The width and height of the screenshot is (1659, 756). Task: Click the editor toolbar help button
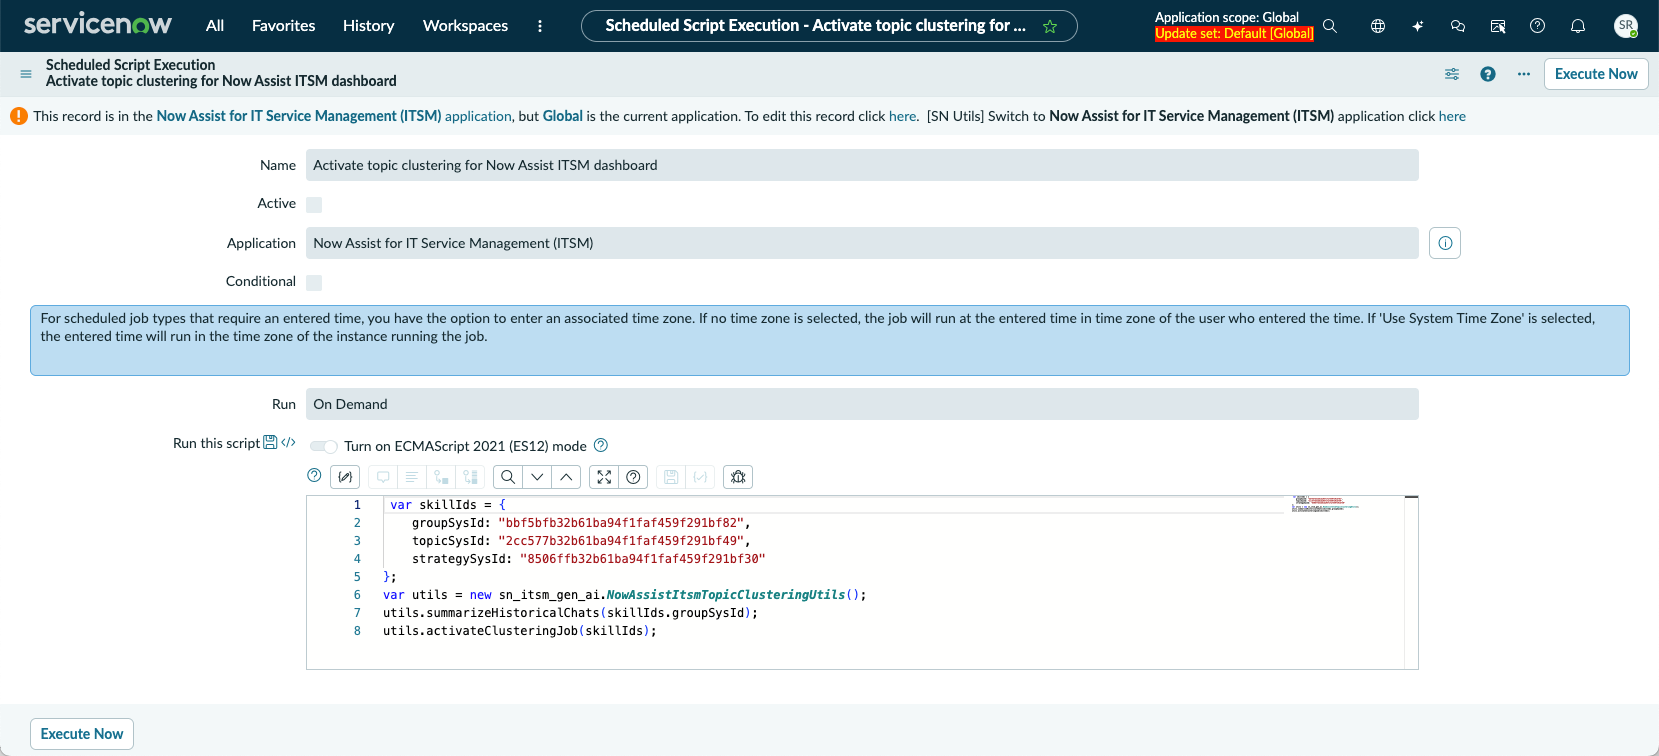[x=633, y=477]
